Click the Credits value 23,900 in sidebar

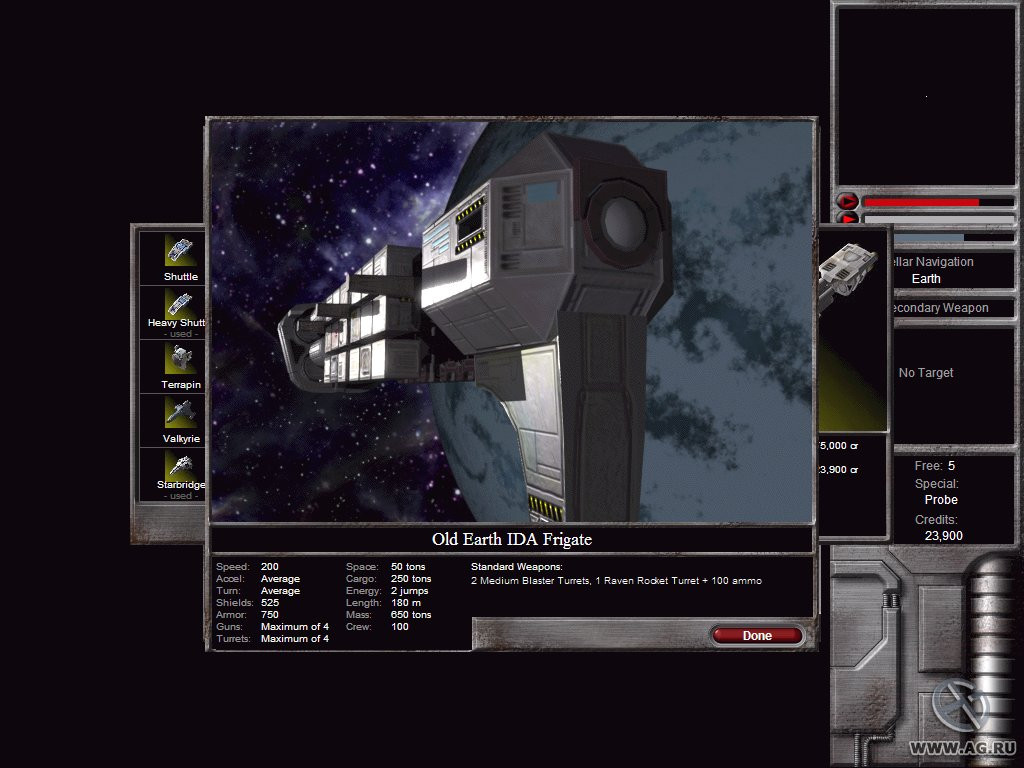(x=944, y=536)
